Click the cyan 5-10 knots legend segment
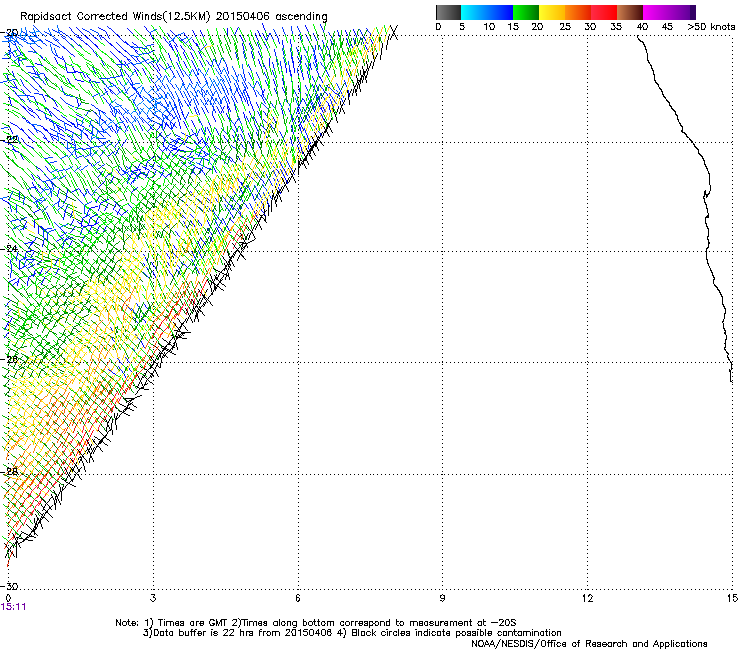This screenshot has width=740, height=650. [x=474, y=12]
